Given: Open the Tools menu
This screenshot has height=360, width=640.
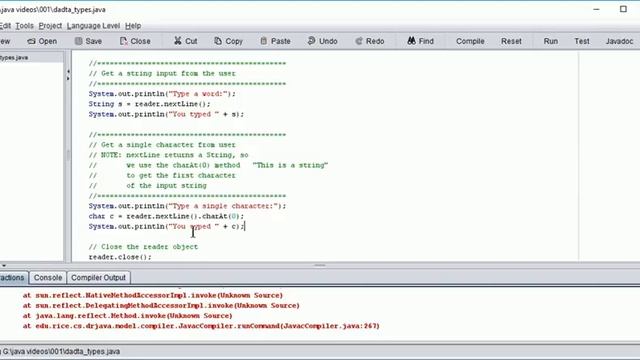Looking at the screenshot, I should tap(24, 26).
